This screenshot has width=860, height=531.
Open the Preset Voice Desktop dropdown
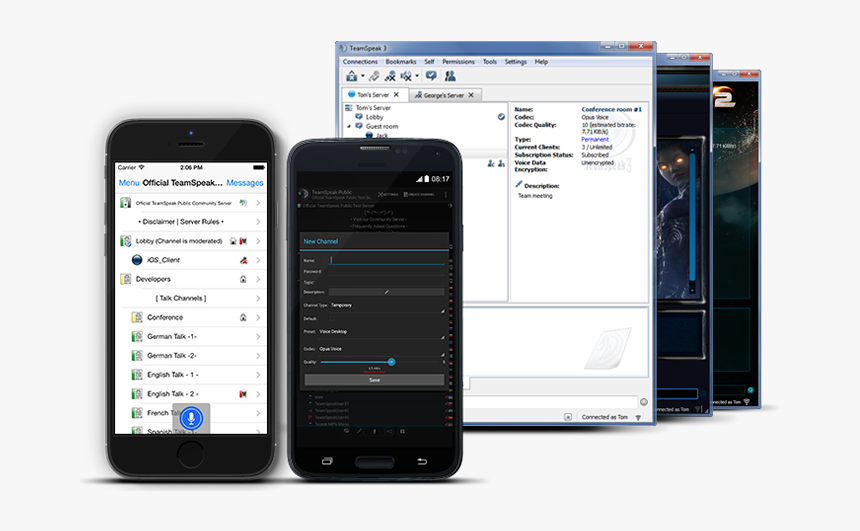[381, 333]
